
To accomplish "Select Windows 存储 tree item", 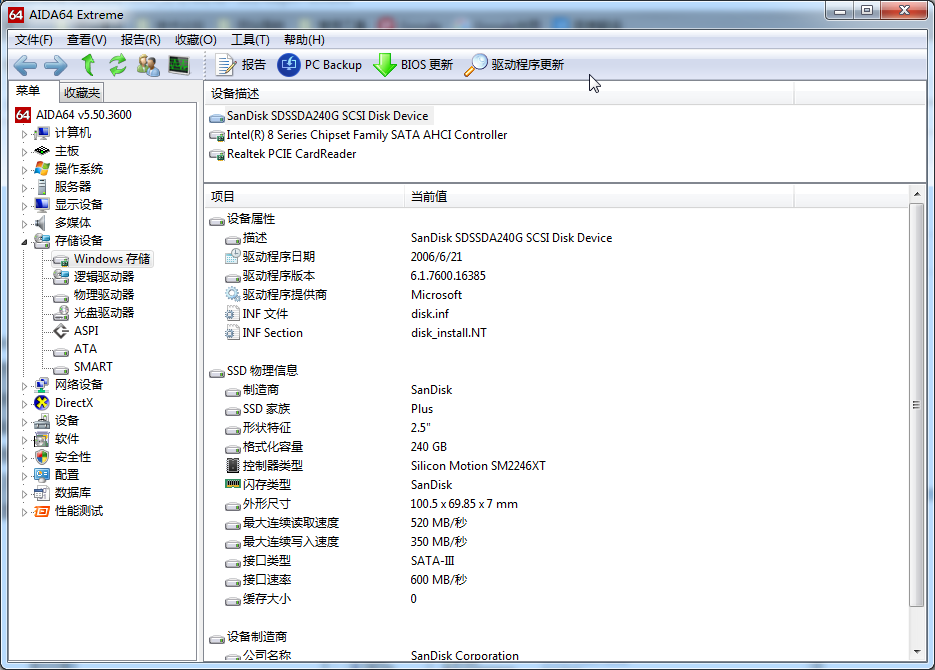I will click(112, 259).
